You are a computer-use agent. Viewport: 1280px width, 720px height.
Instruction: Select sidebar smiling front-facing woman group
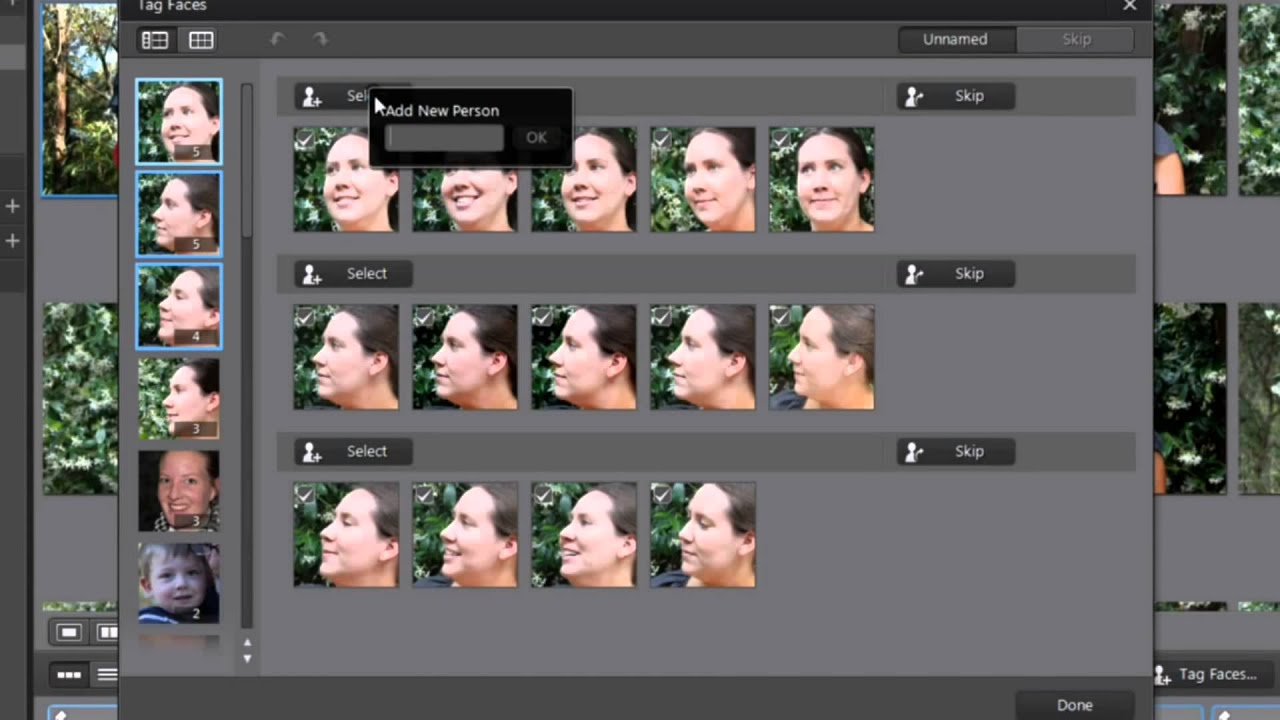(x=179, y=490)
